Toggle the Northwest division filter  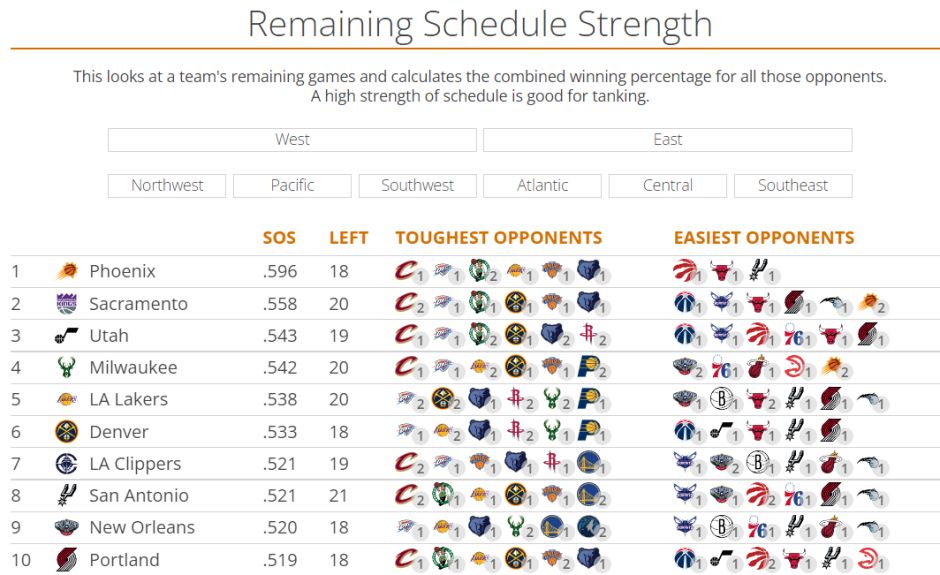point(167,185)
